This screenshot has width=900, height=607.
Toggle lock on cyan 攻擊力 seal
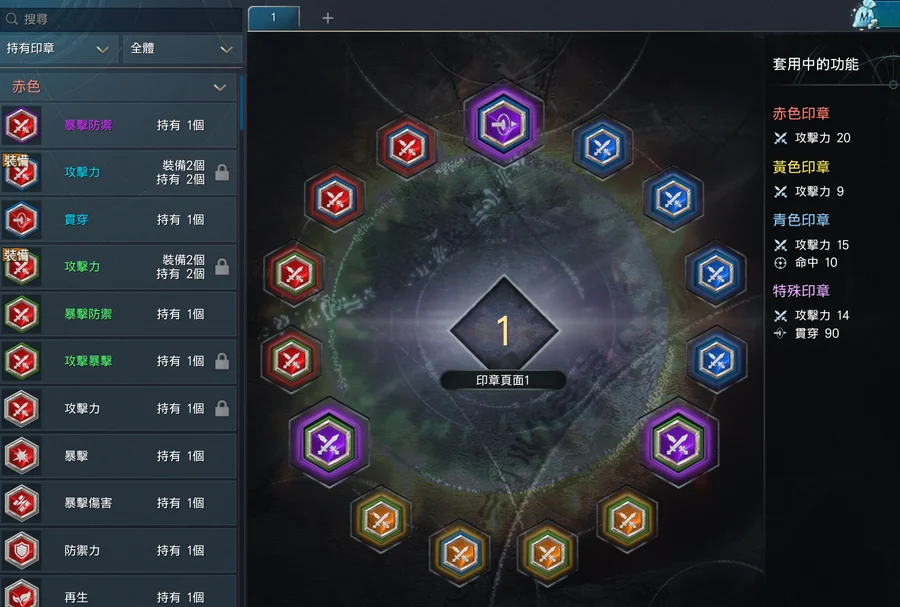[x=222, y=172]
